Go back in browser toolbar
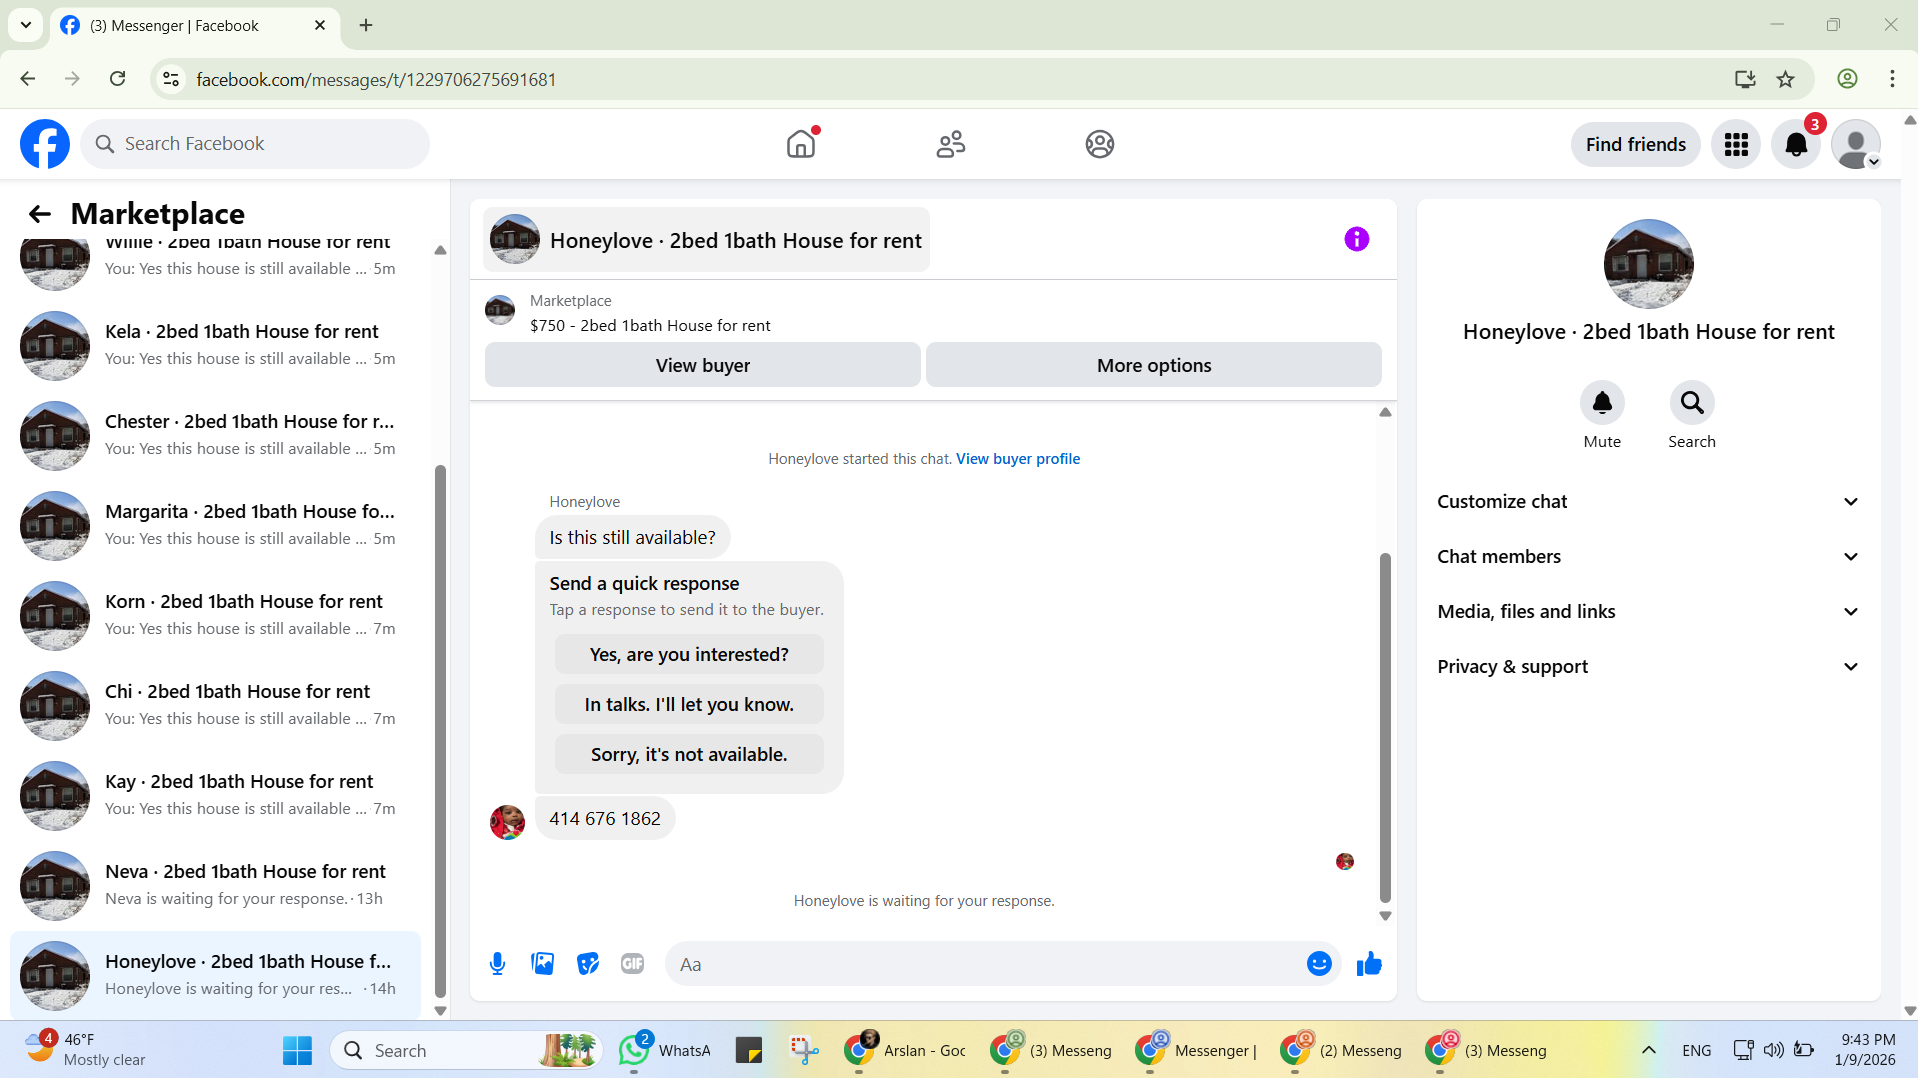Viewport: 1918px width, 1078px height. coord(28,79)
